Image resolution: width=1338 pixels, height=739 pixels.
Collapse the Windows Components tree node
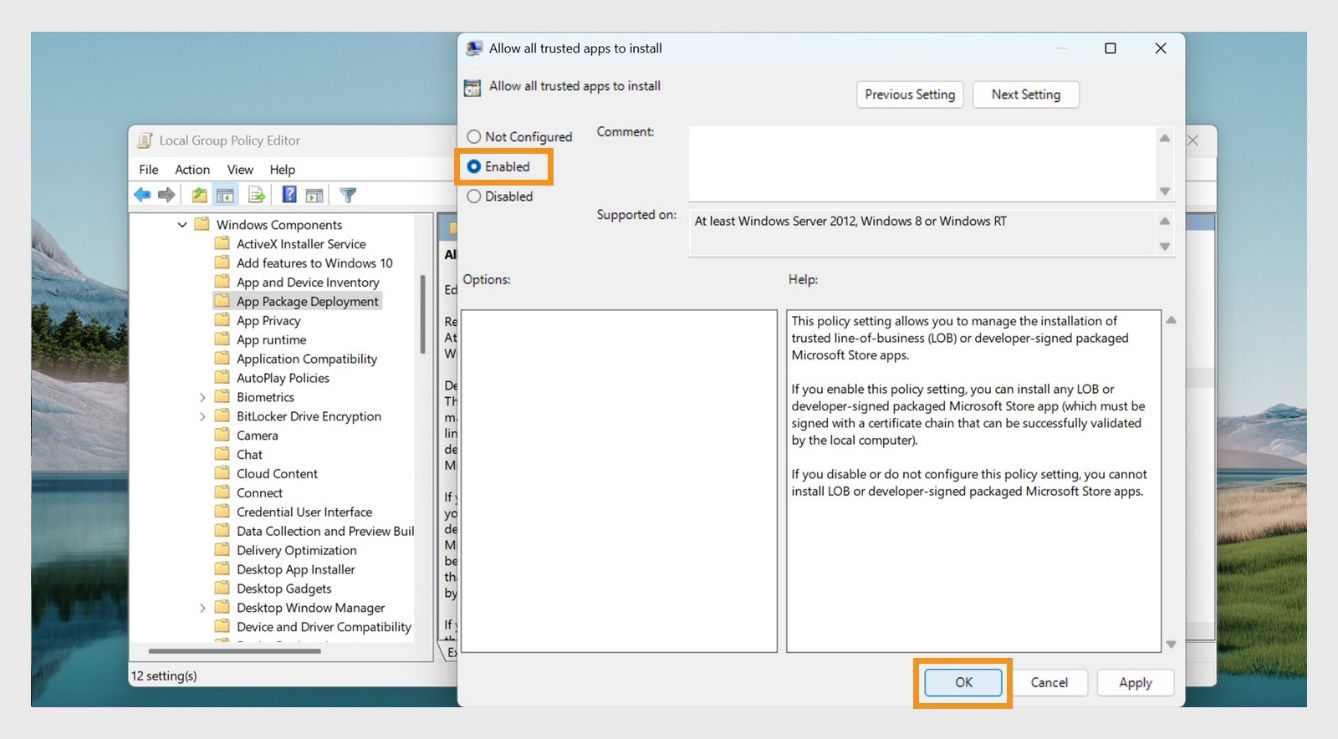click(182, 225)
